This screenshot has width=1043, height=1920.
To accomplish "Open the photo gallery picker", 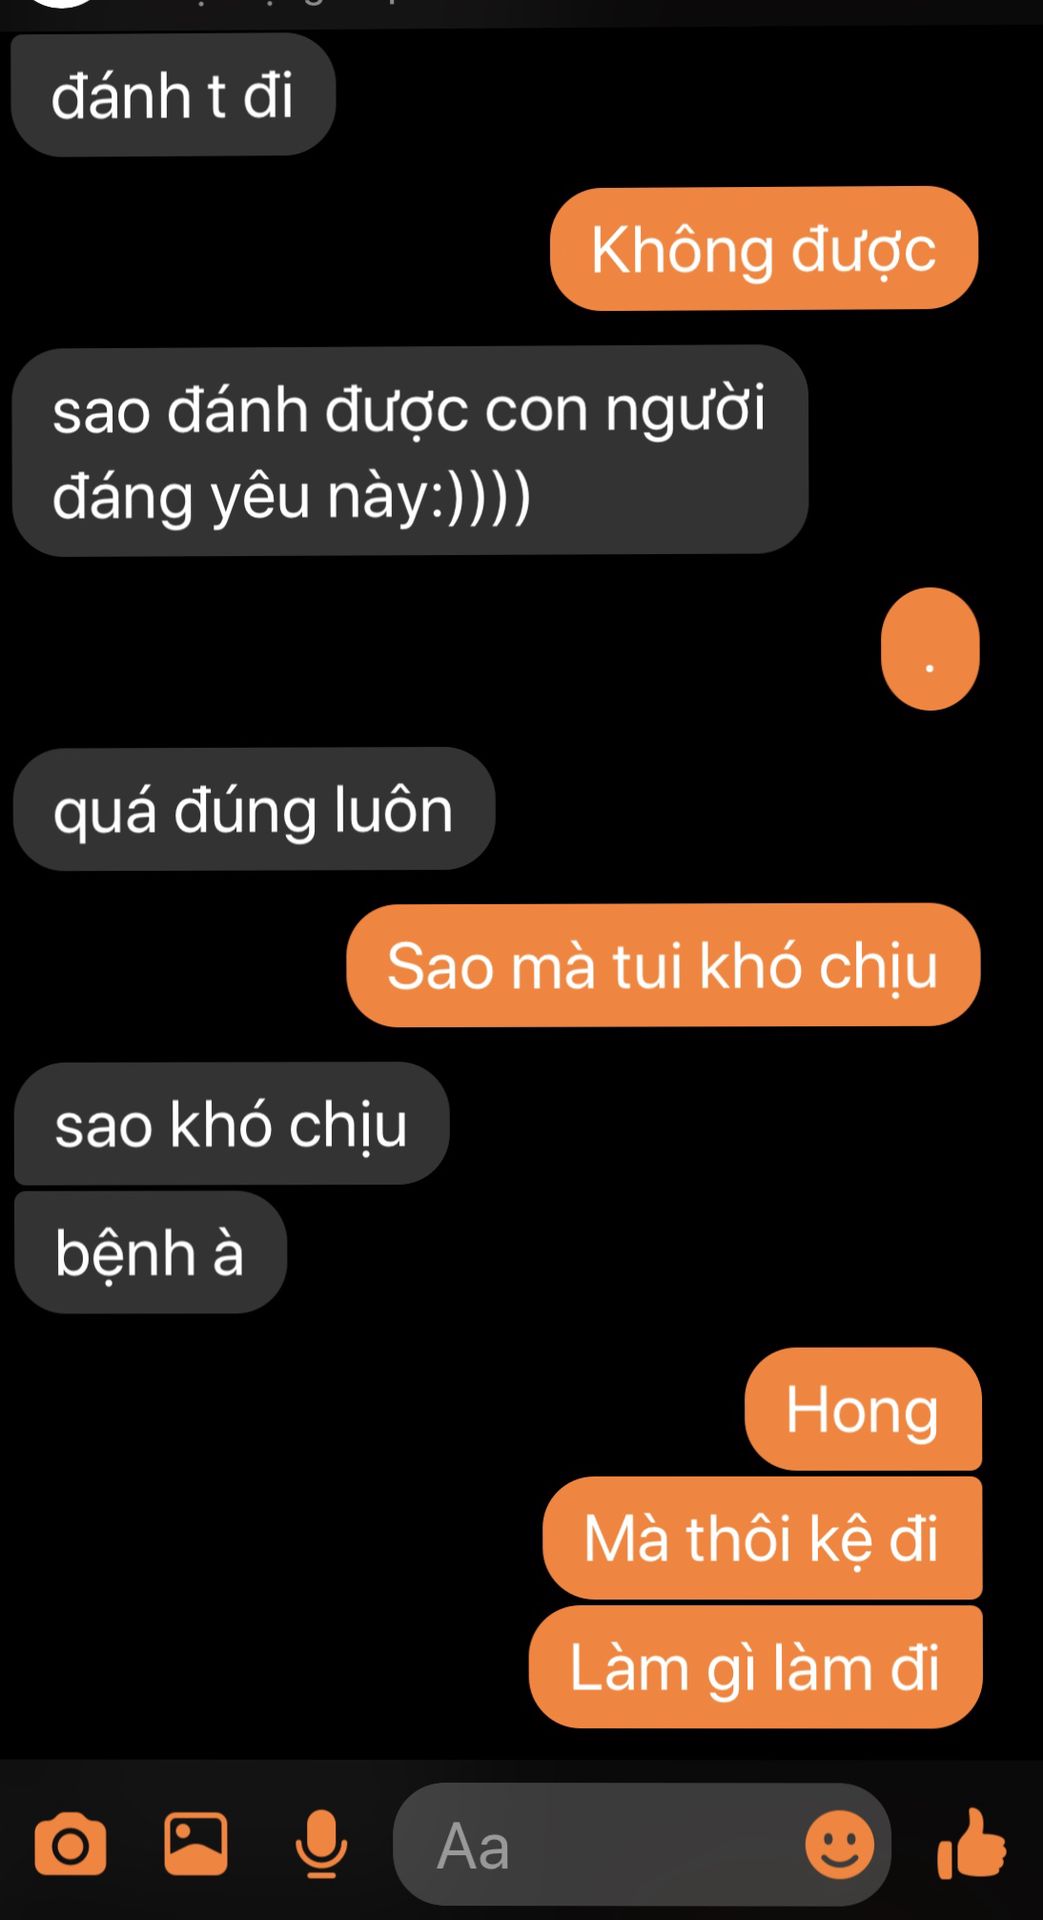I will [196, 1843].
